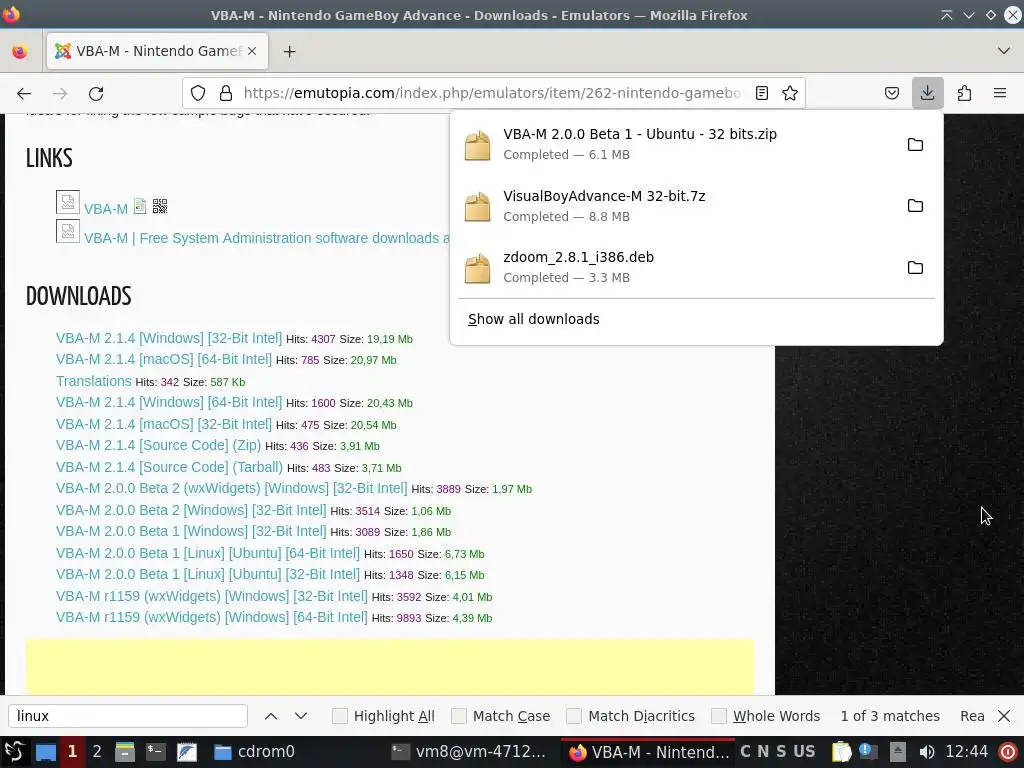Open VBA-M 2.0.0 Beta 1 Ubuntu zip download
1024x768 pixels.
[x=676, y=144]
